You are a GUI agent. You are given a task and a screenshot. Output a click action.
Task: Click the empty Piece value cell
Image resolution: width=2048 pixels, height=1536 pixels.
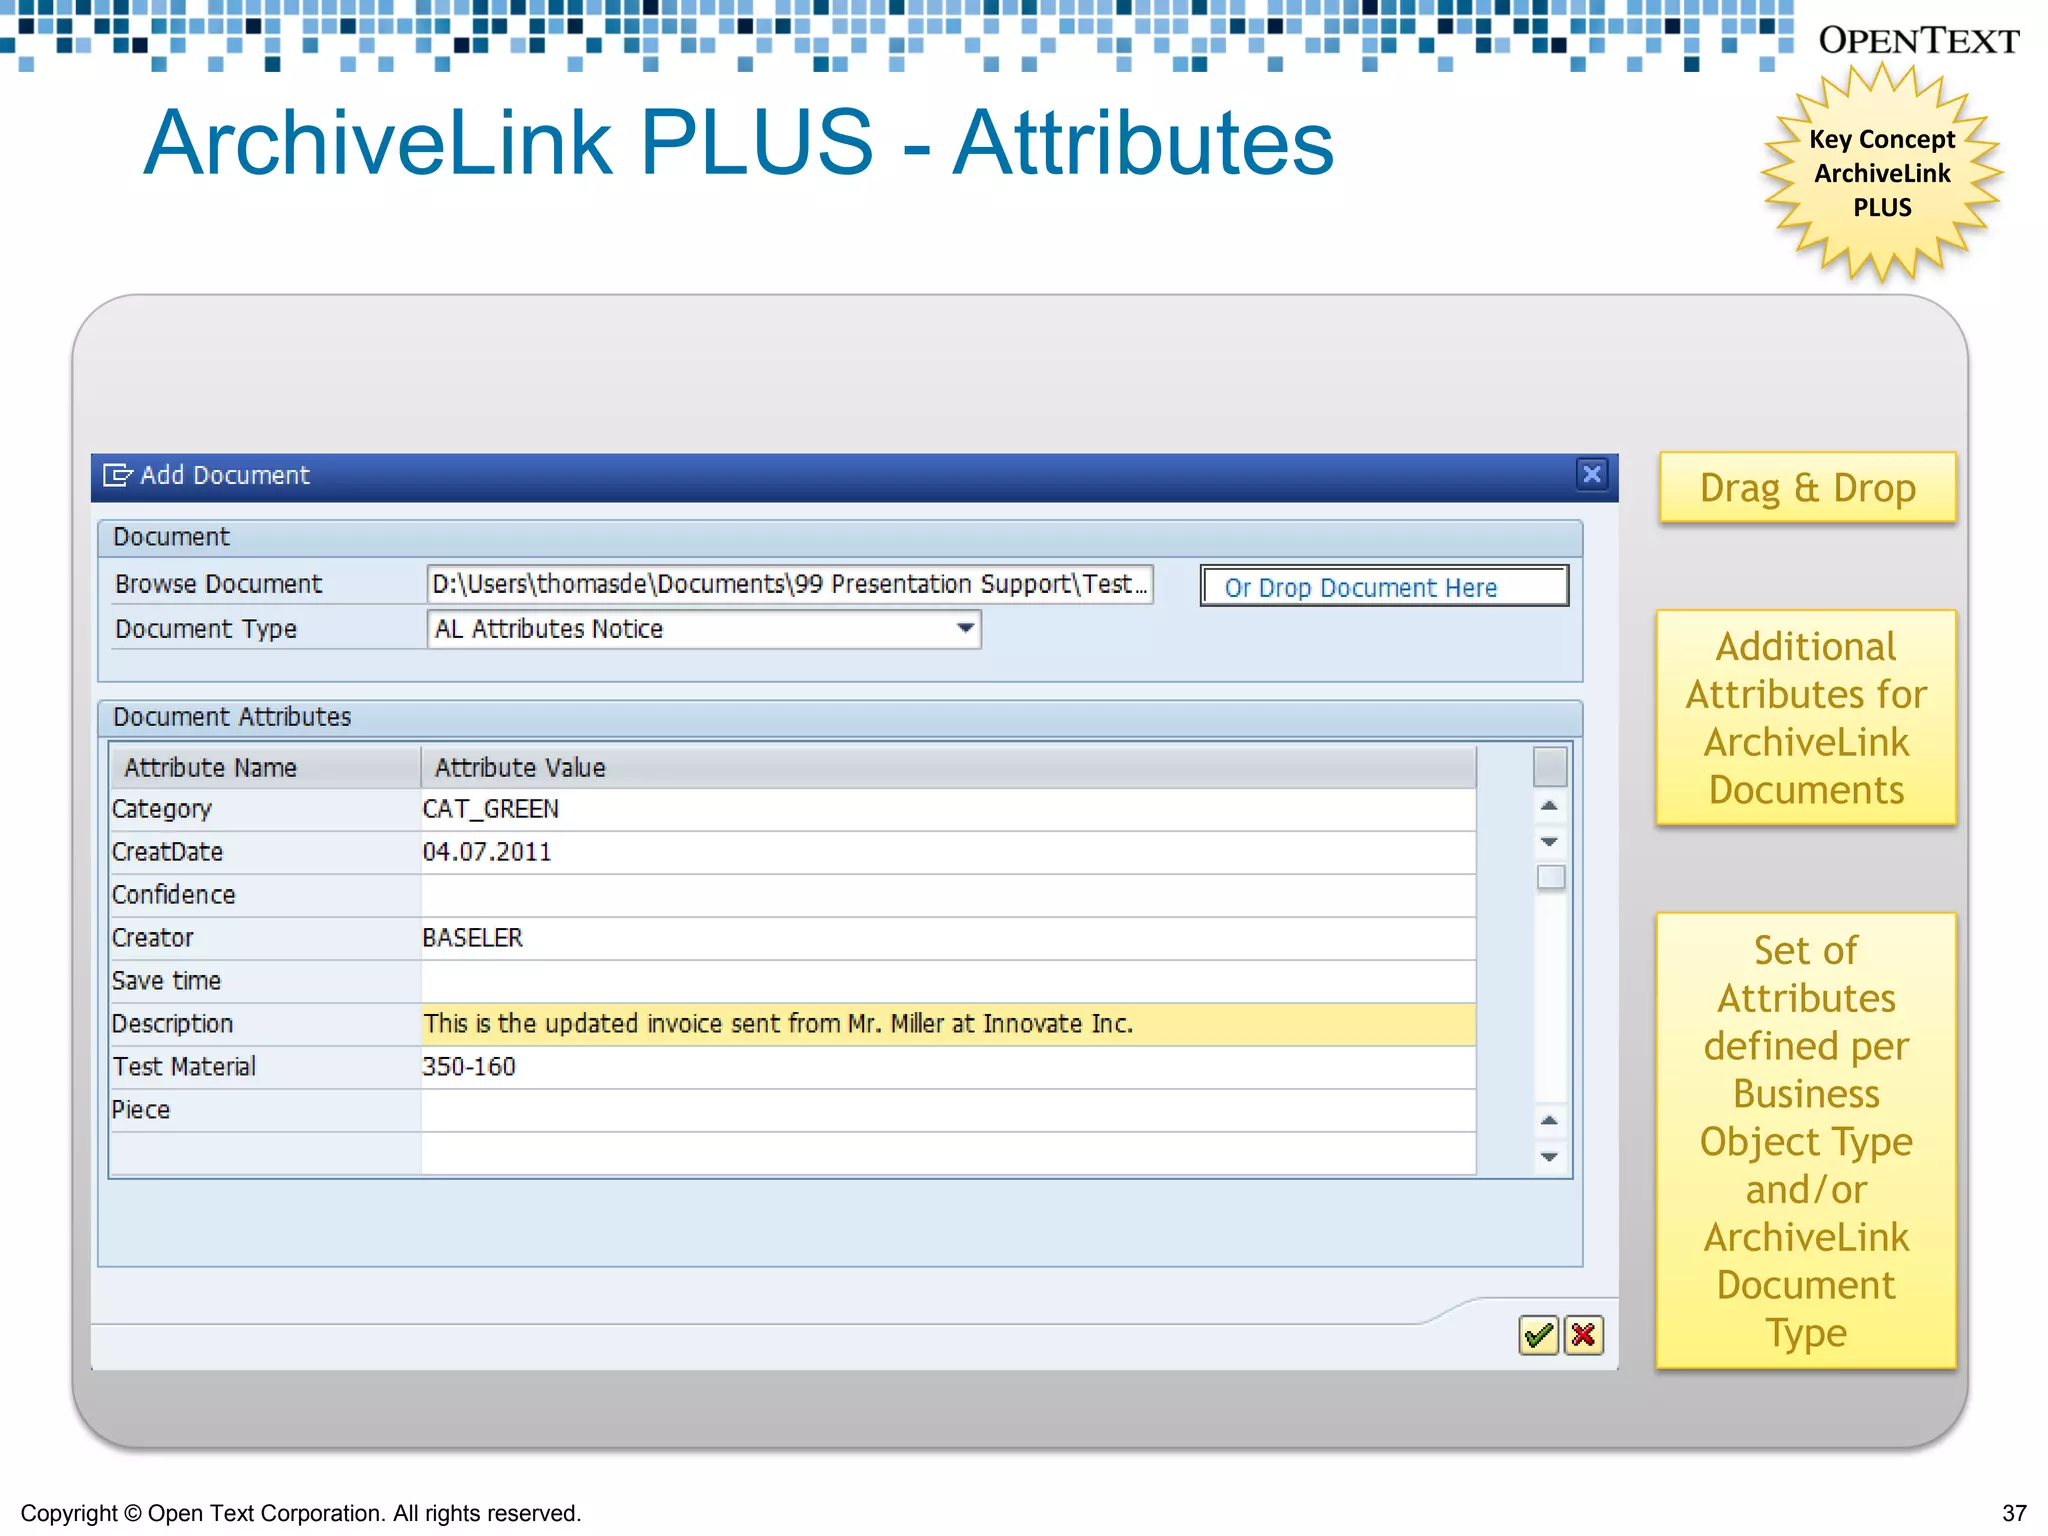(947, 1110)
